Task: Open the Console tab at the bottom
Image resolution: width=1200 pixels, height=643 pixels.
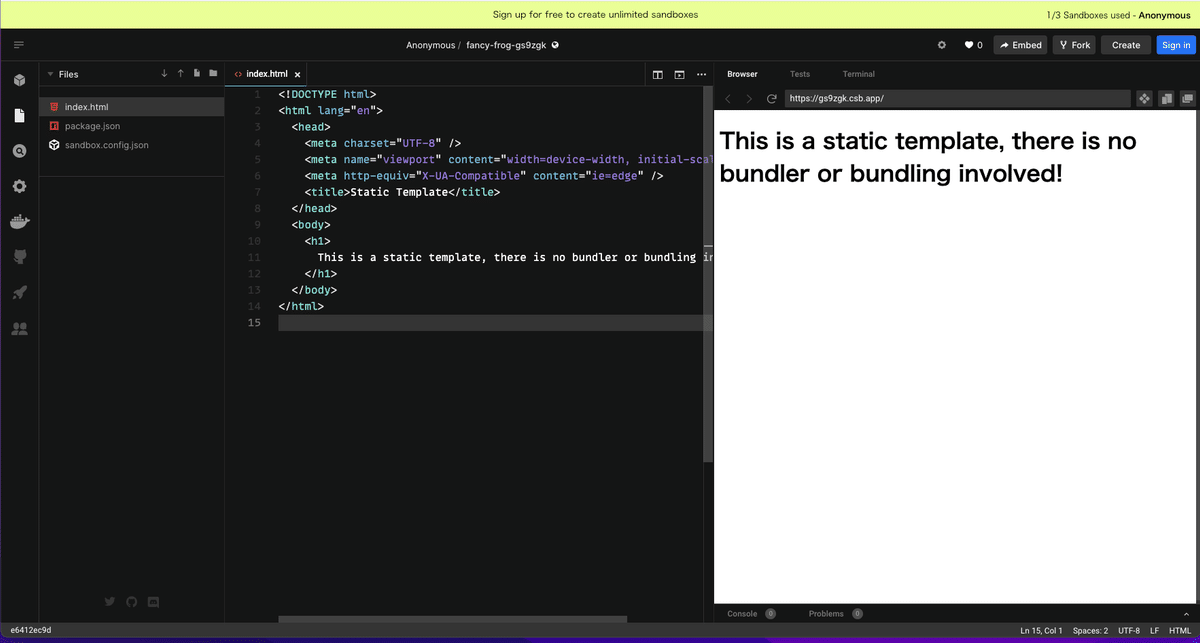Action: (x=742, y=614)
